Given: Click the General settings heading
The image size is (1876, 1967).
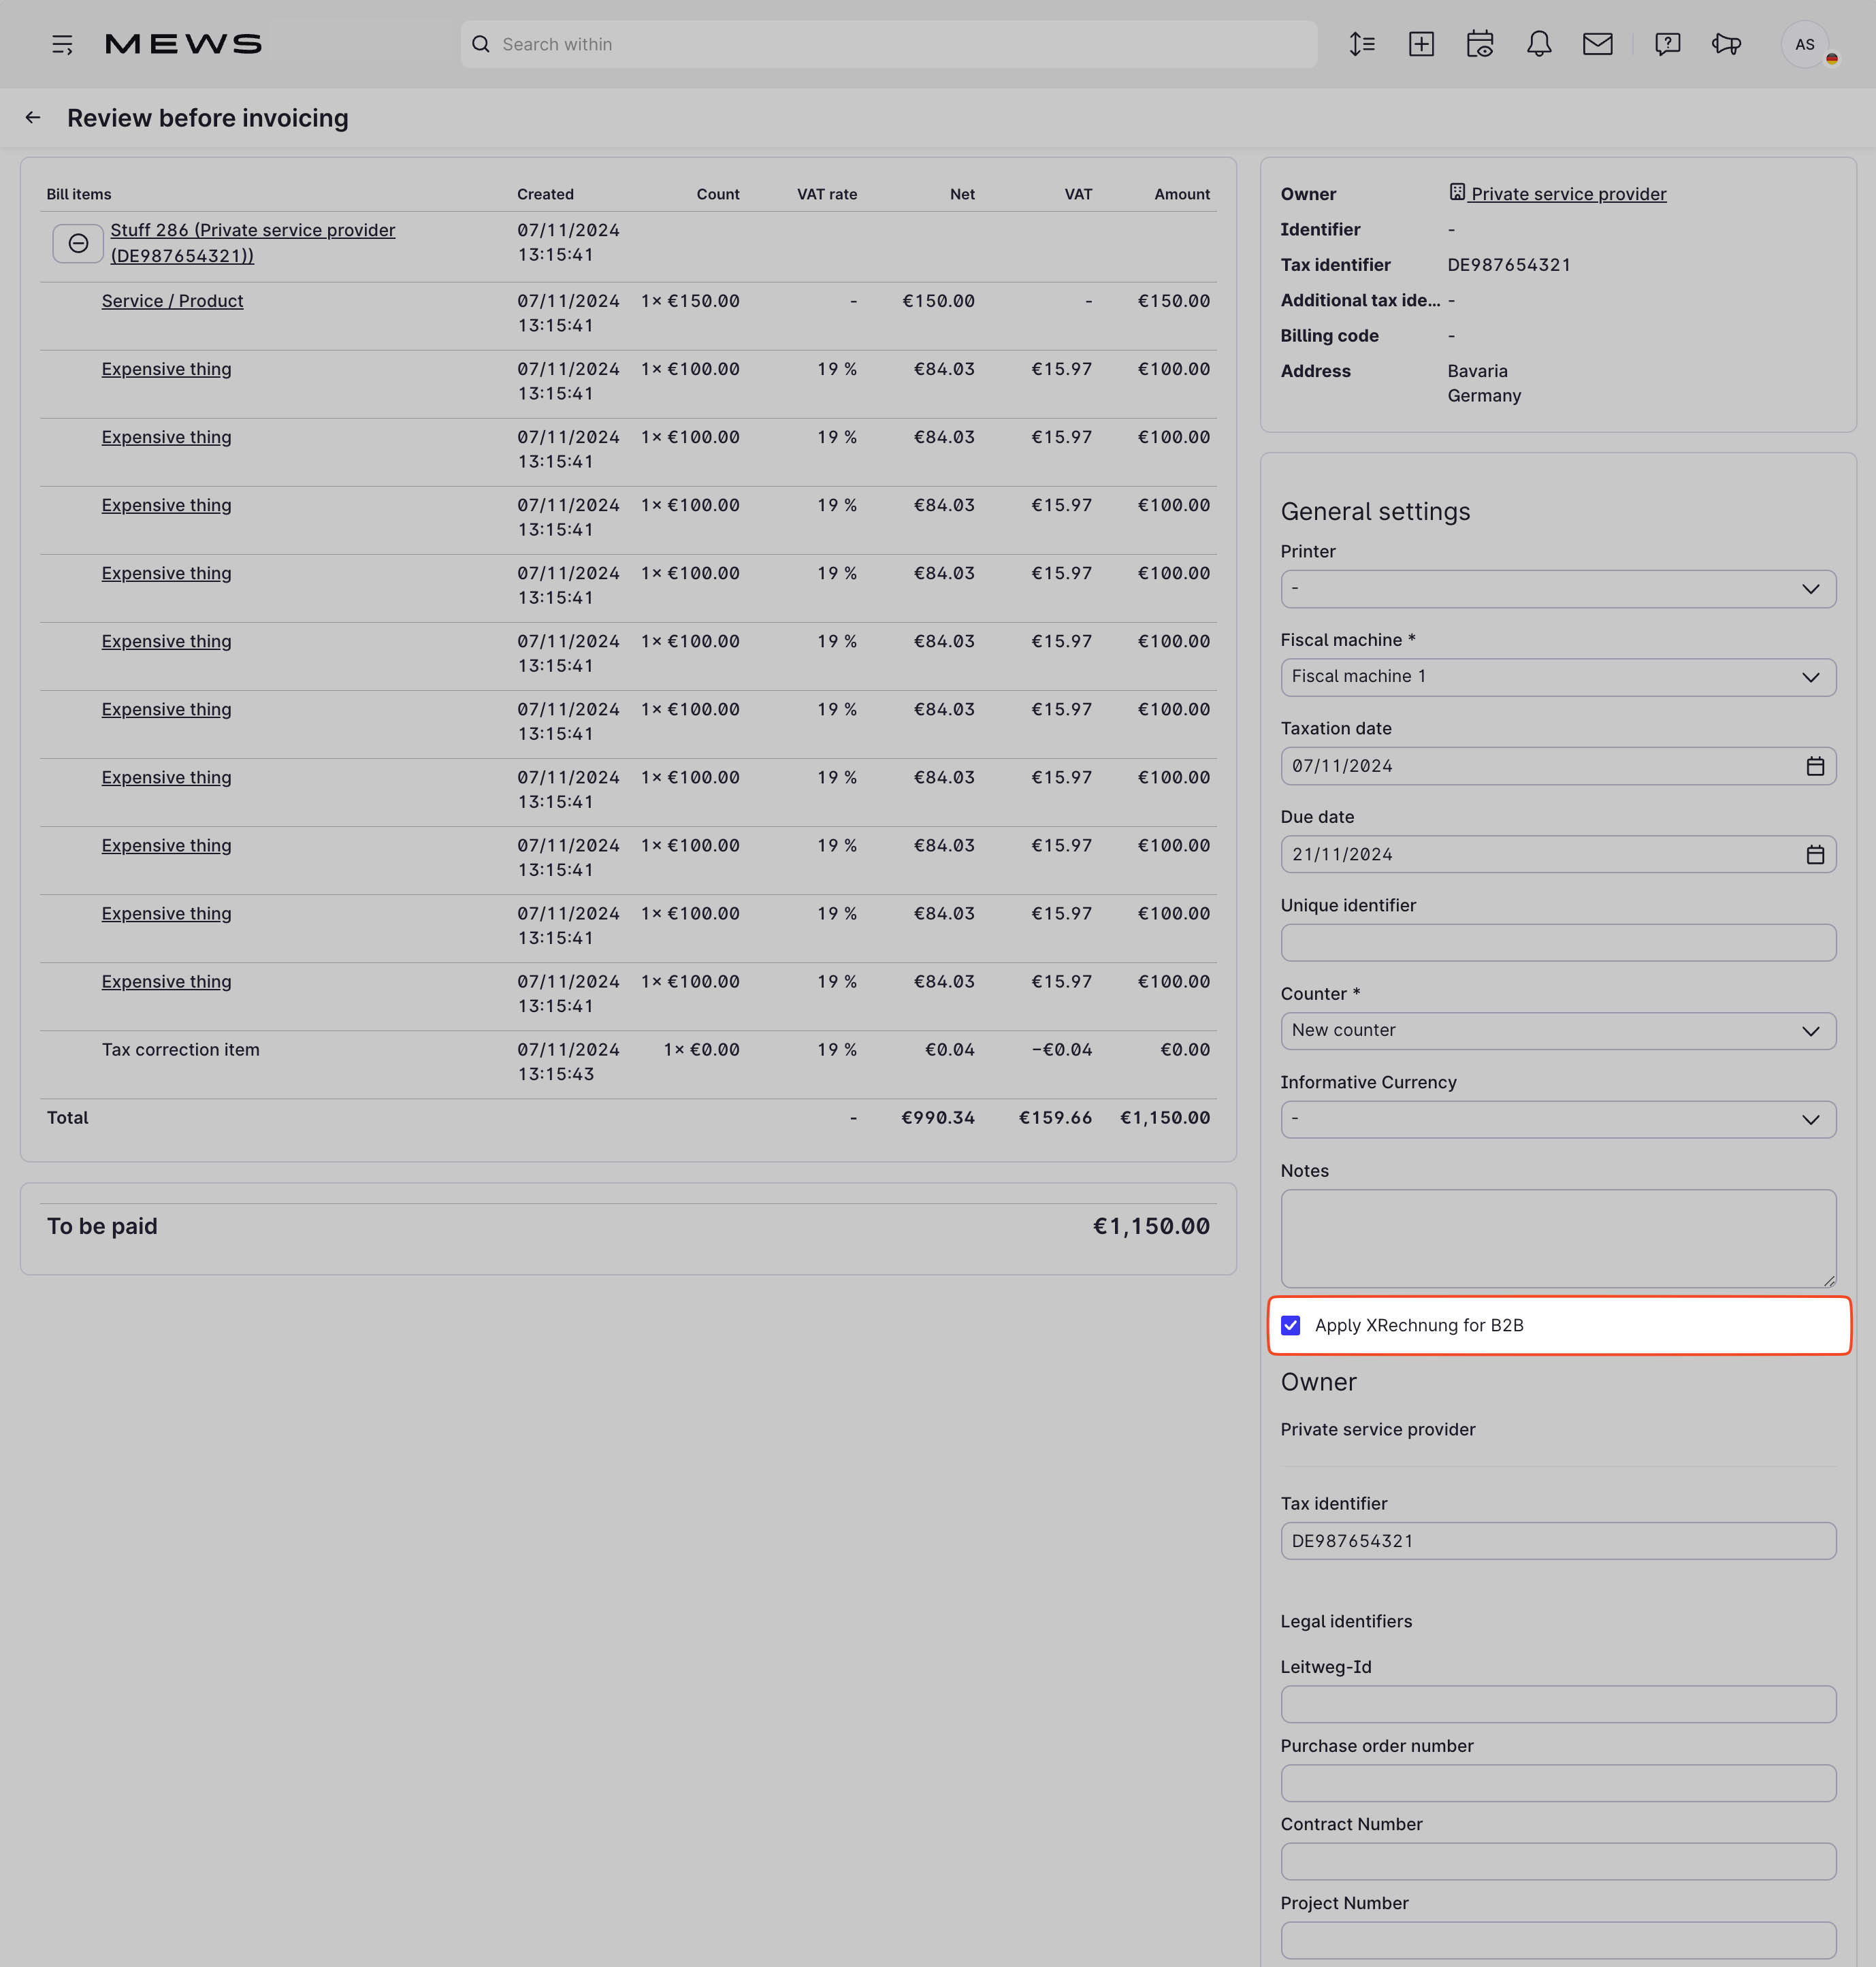Looking at the screenshot, I should coord(1375,512).
